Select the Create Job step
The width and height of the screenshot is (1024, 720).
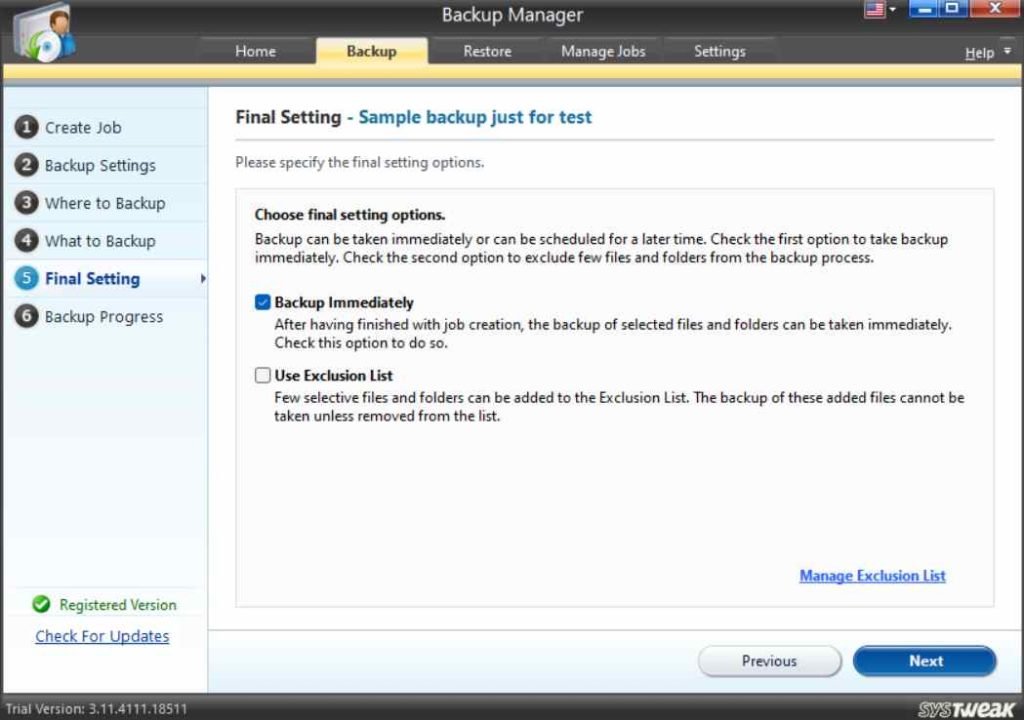tap(83, 127)
